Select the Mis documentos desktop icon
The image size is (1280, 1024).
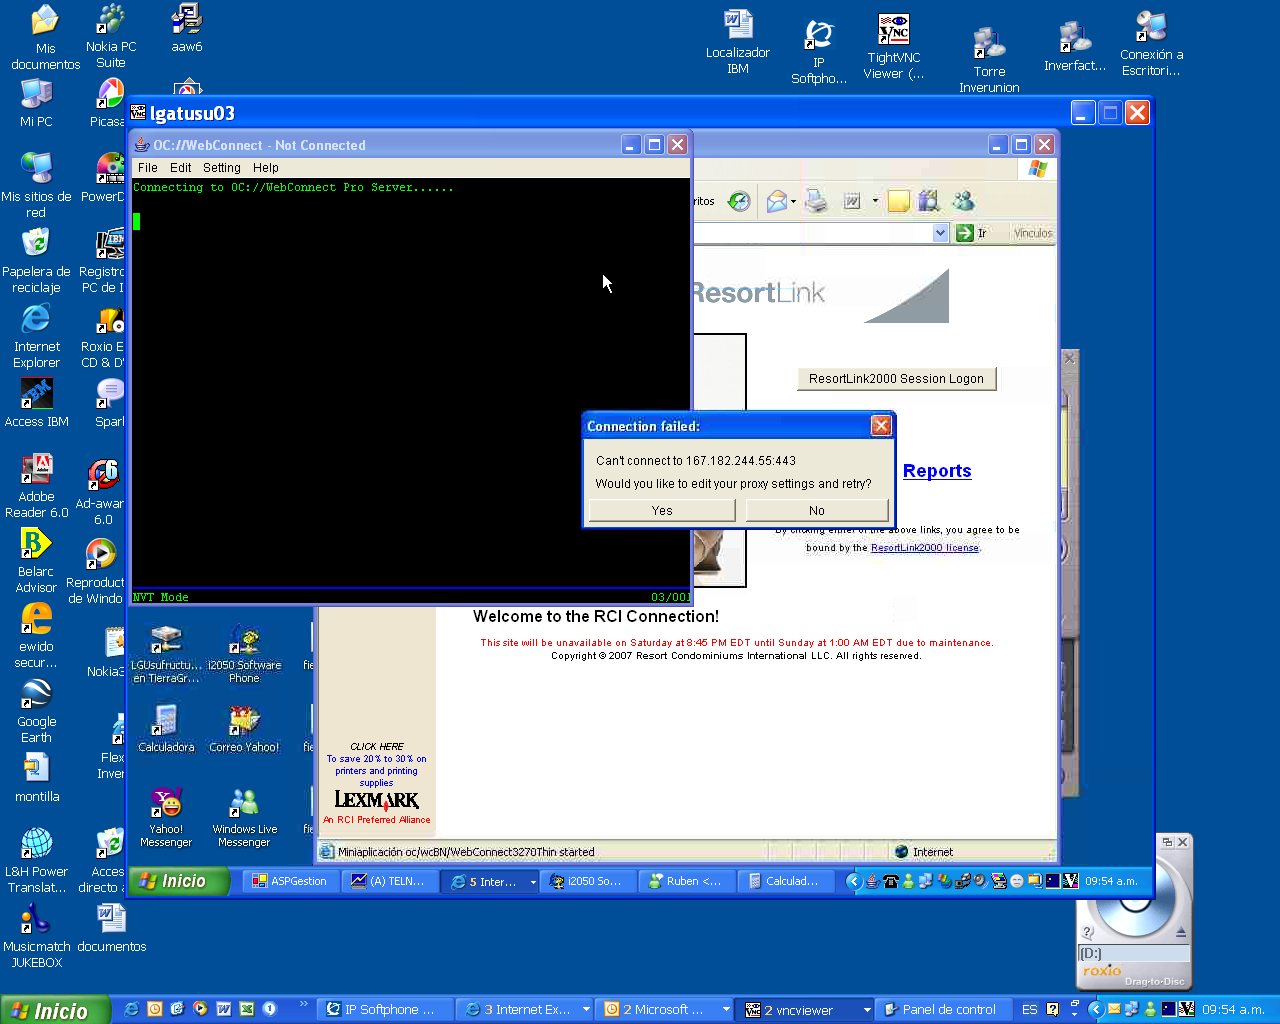pyautogui.click(x=45, y=38)
